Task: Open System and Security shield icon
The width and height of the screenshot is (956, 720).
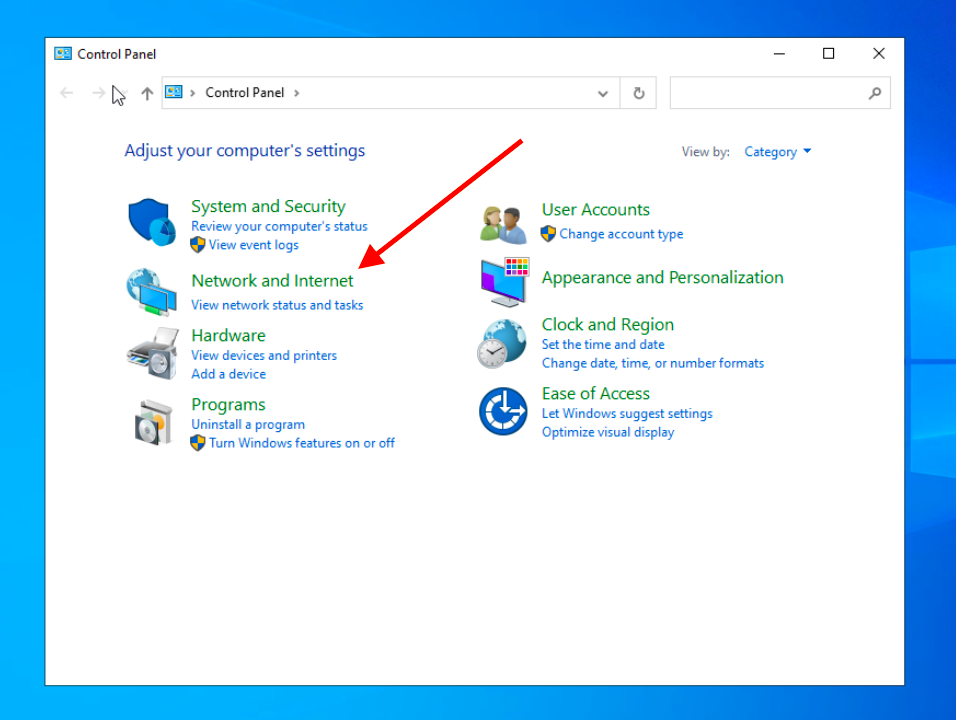Action: coord(152,222)
